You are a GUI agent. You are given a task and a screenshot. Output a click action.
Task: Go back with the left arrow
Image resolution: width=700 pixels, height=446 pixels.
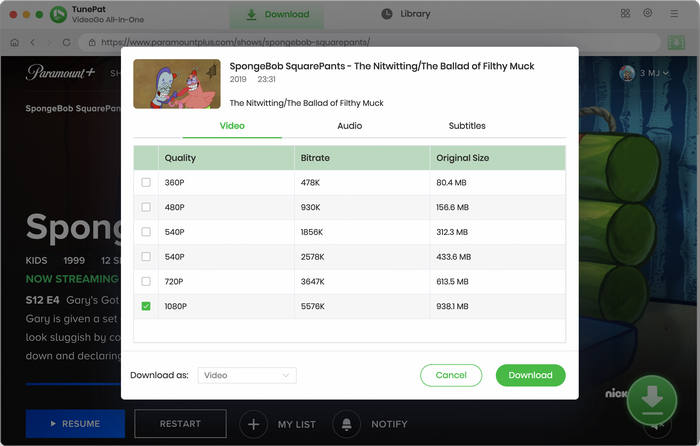coord(33,43)
